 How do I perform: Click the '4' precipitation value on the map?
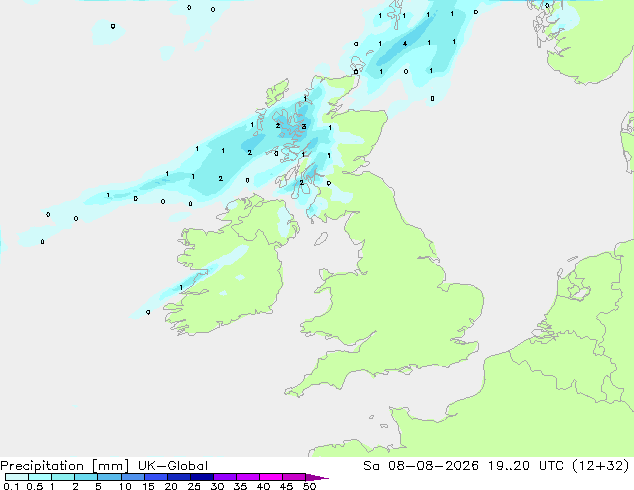coord(405,44)
